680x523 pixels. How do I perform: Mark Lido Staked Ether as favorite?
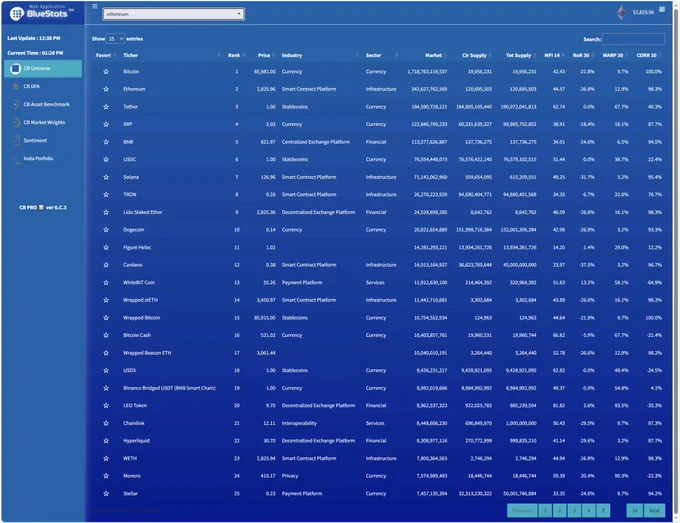106,212
